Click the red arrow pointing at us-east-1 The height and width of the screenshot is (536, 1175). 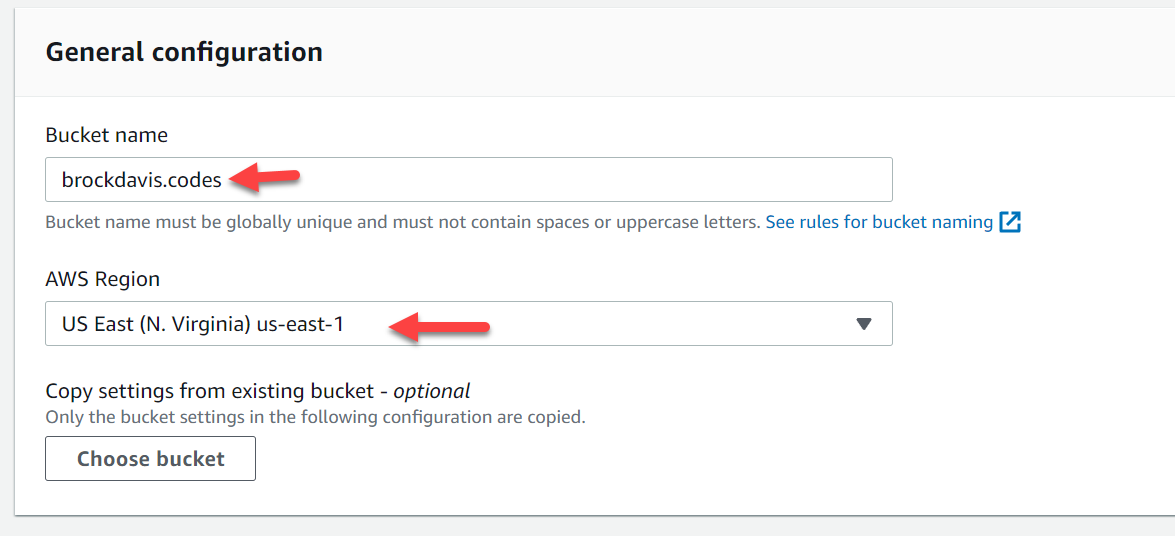(438, 327)
